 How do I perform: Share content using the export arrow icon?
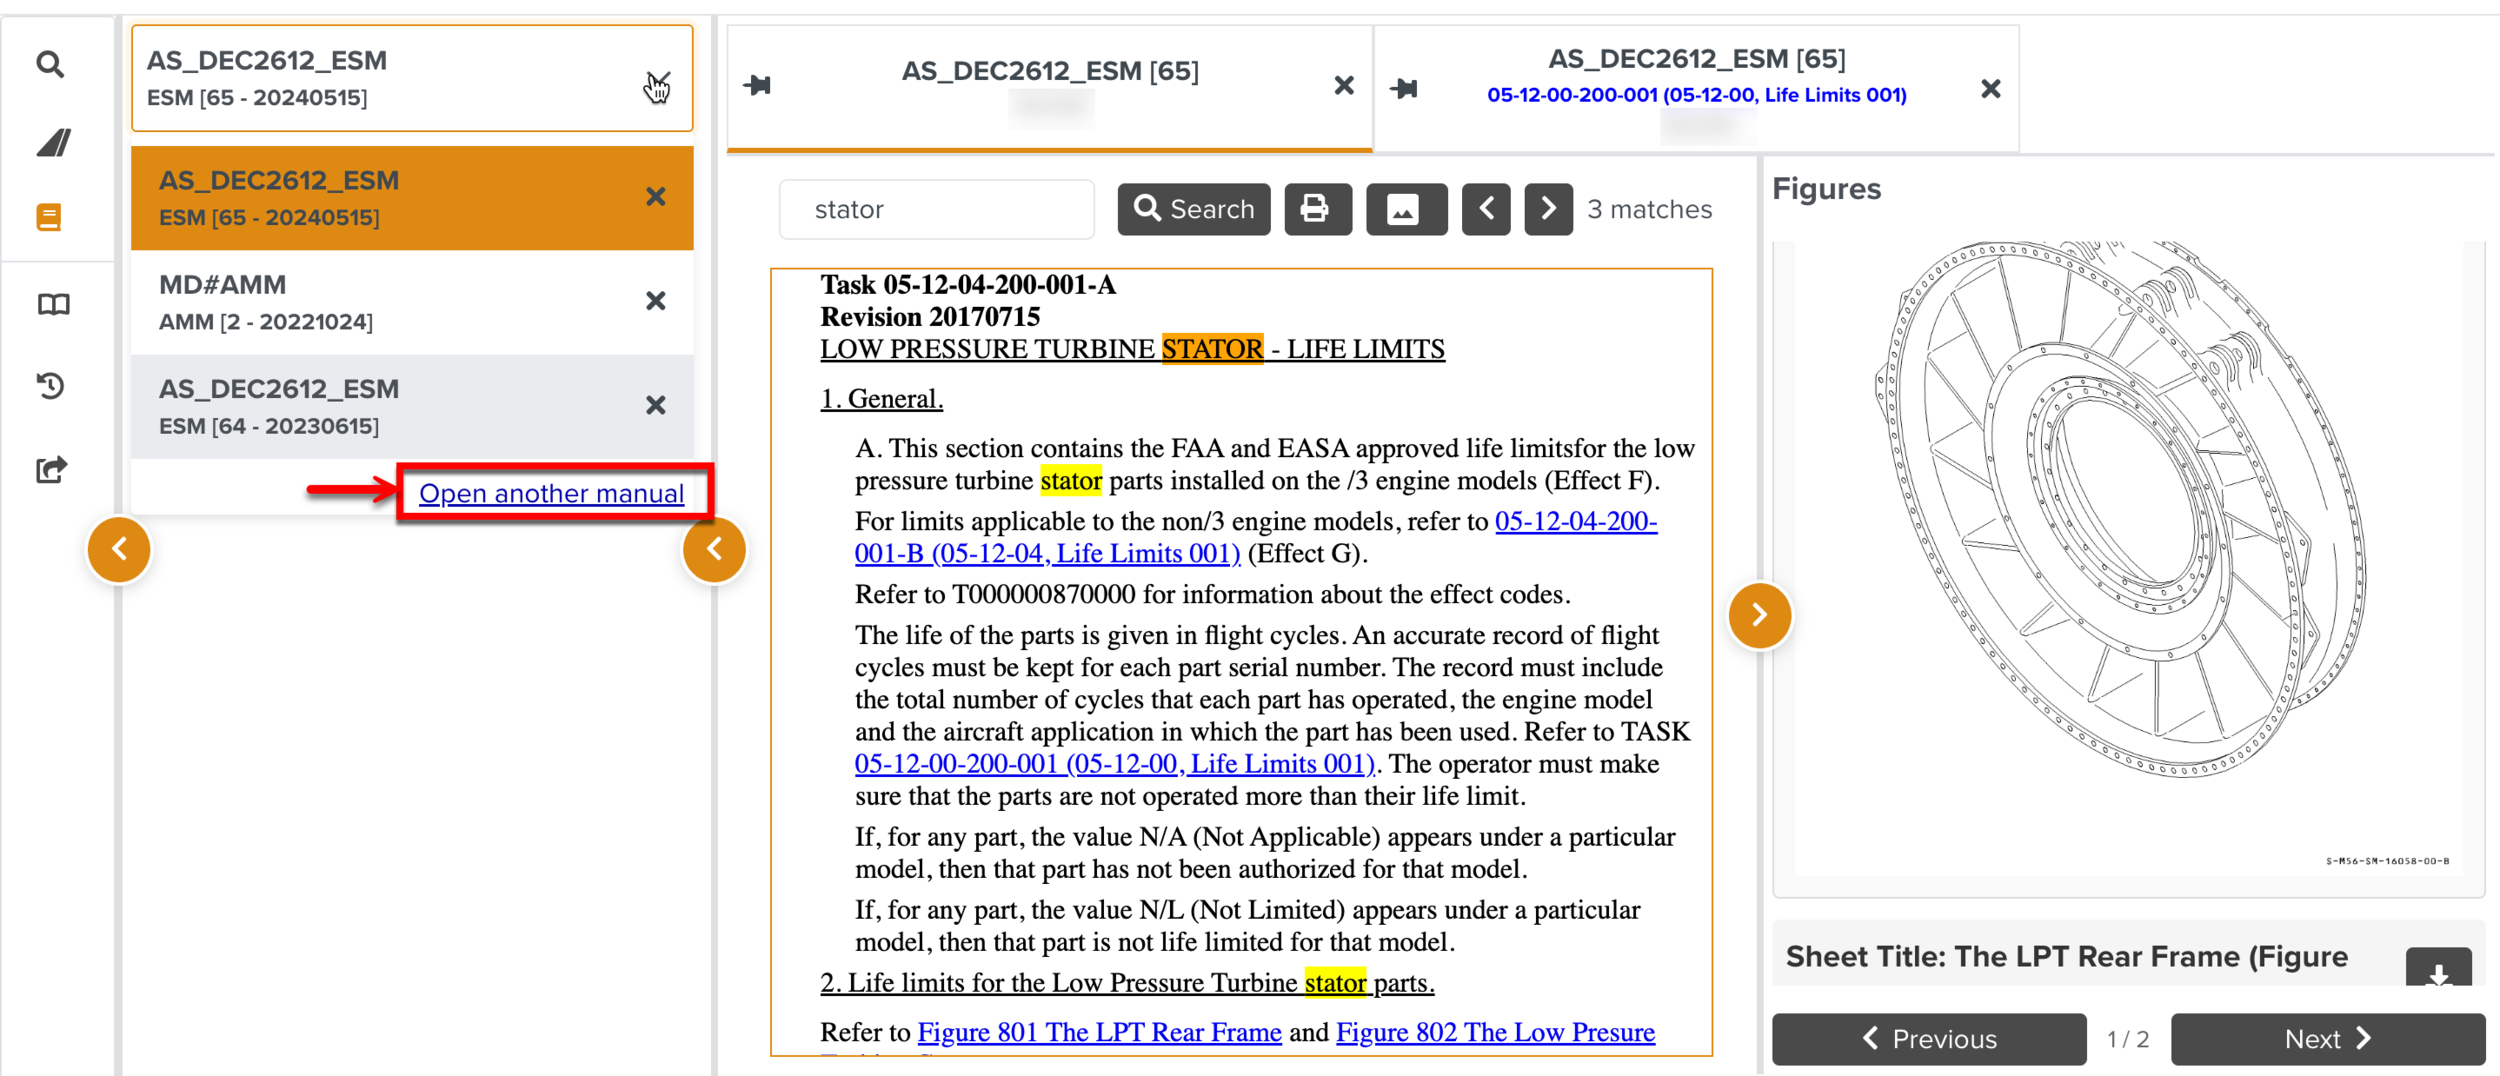(x=51, y=468)
